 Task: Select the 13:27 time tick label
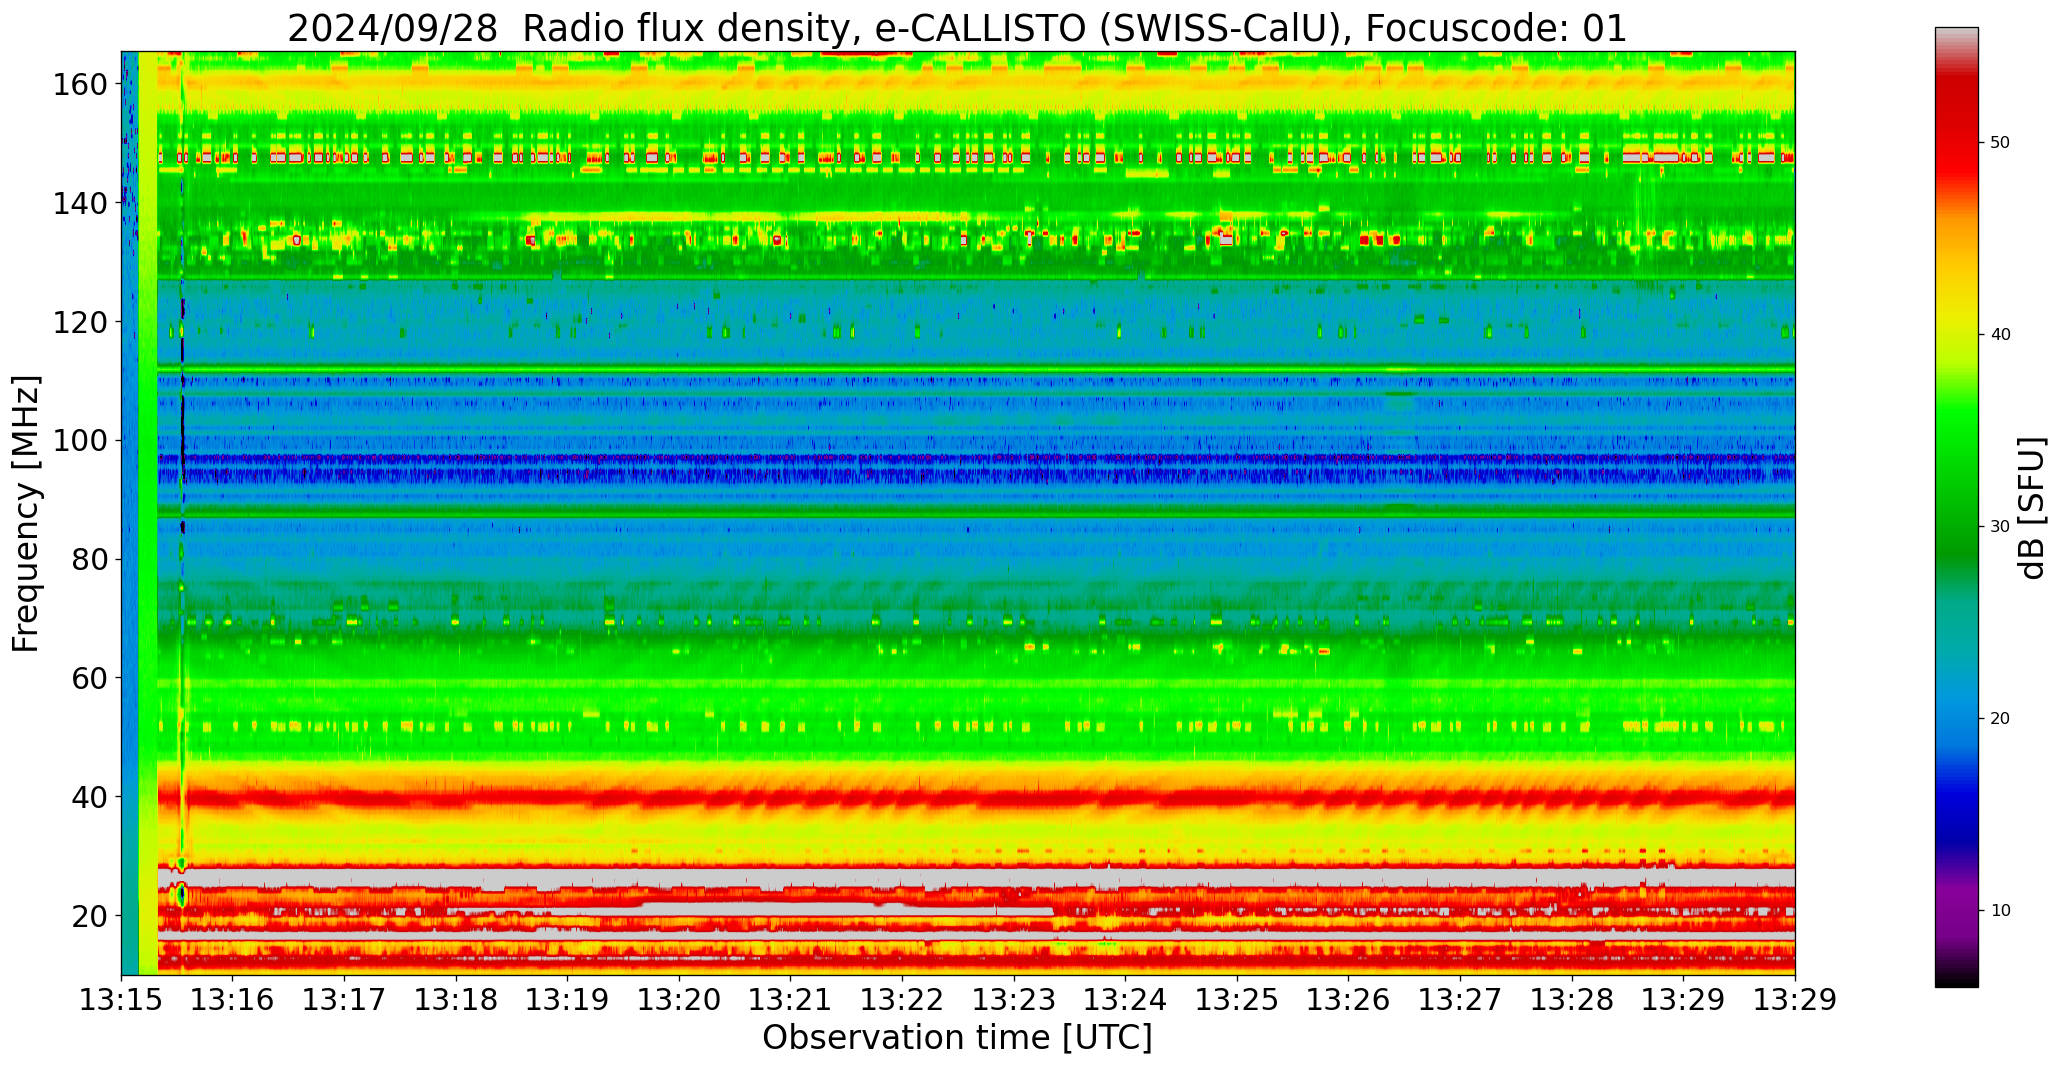tap(1460, 1000)
